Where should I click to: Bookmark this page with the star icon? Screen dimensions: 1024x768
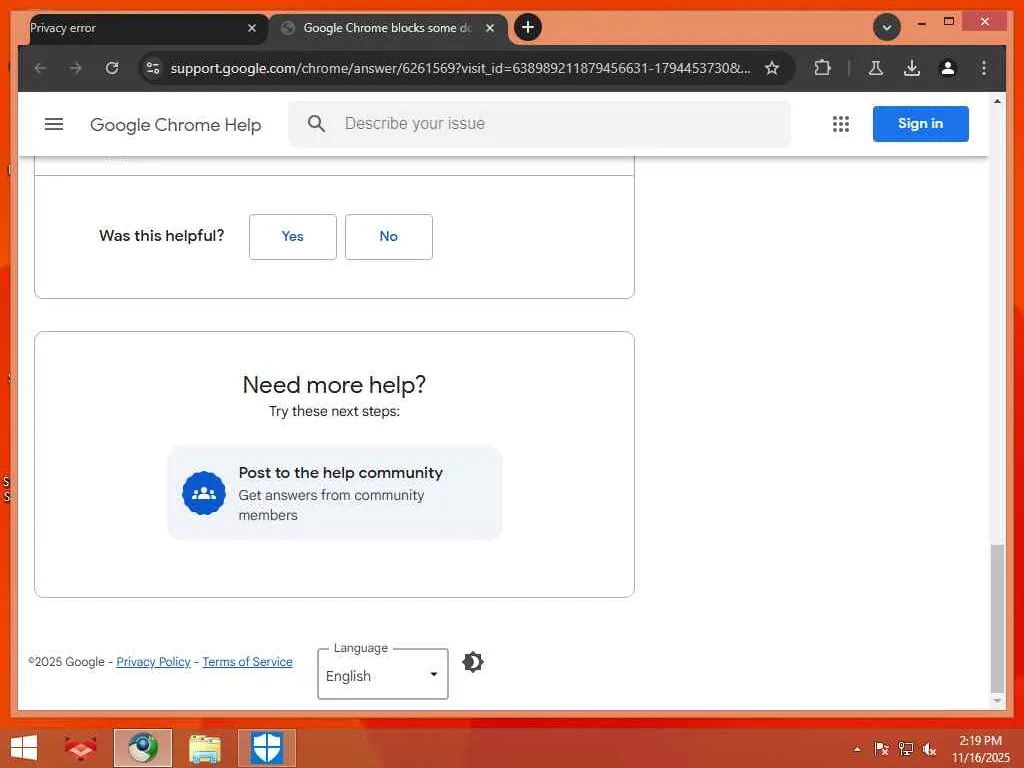pyautogui.click(x=772, y=68)
